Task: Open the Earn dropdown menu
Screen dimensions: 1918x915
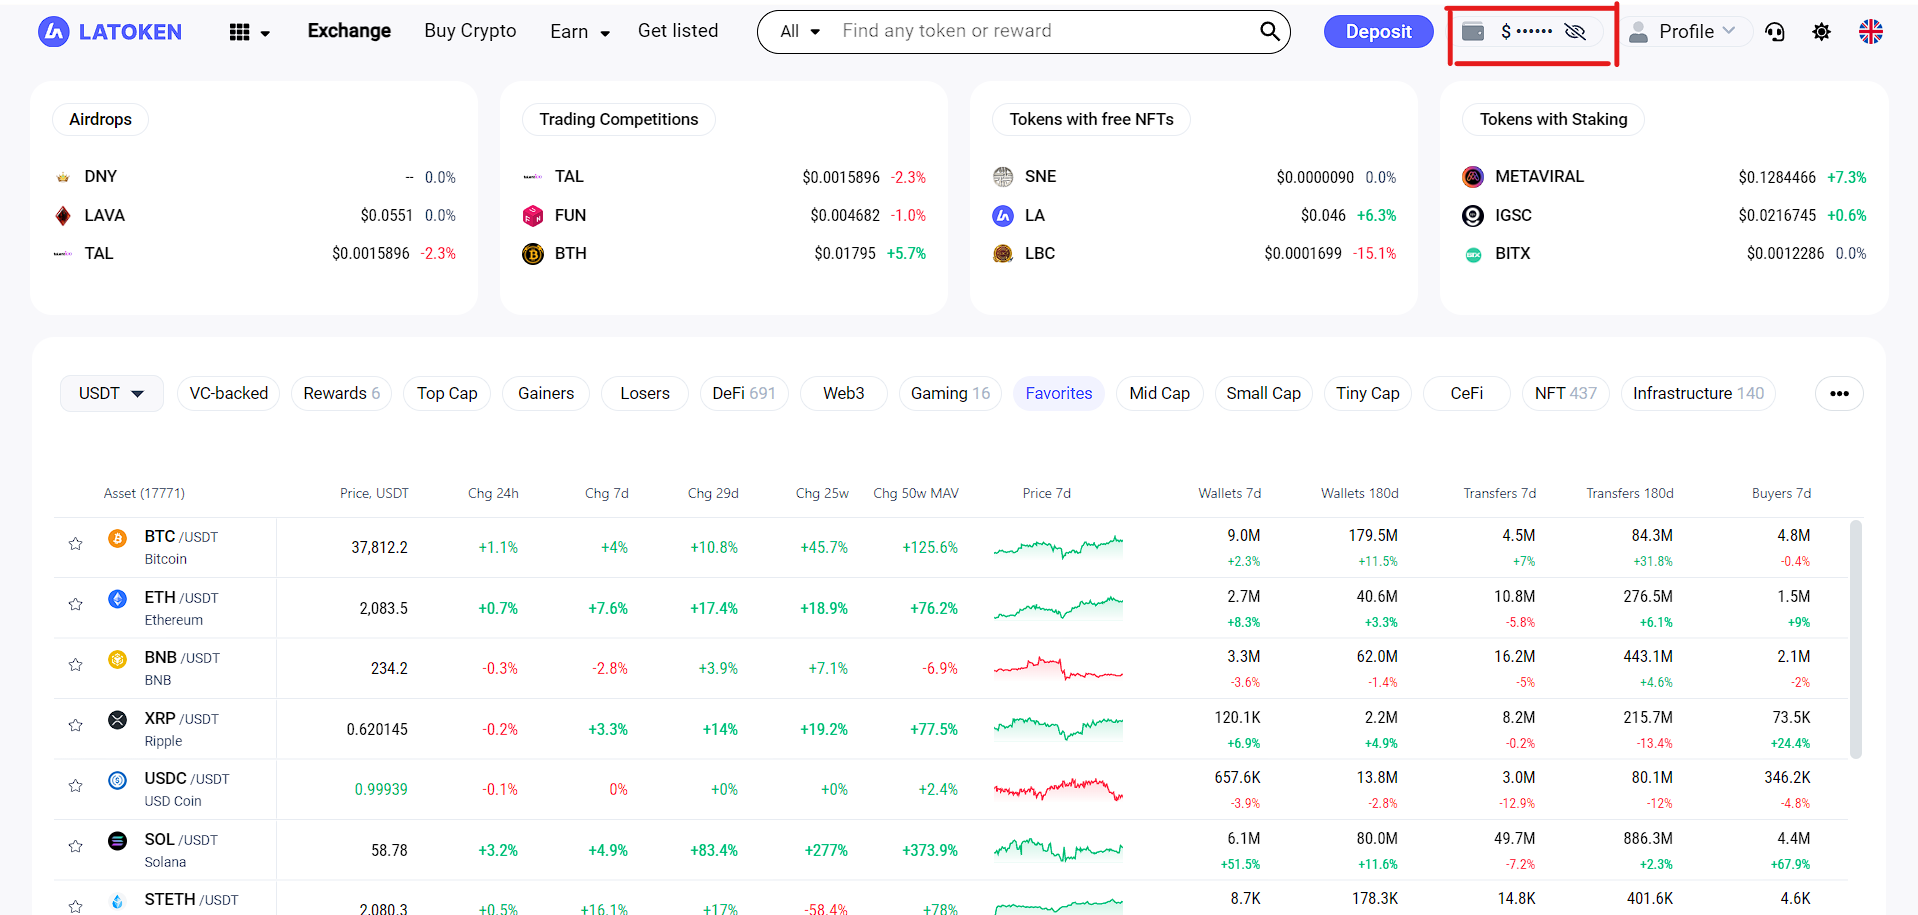Action: [x=580, y=32]
